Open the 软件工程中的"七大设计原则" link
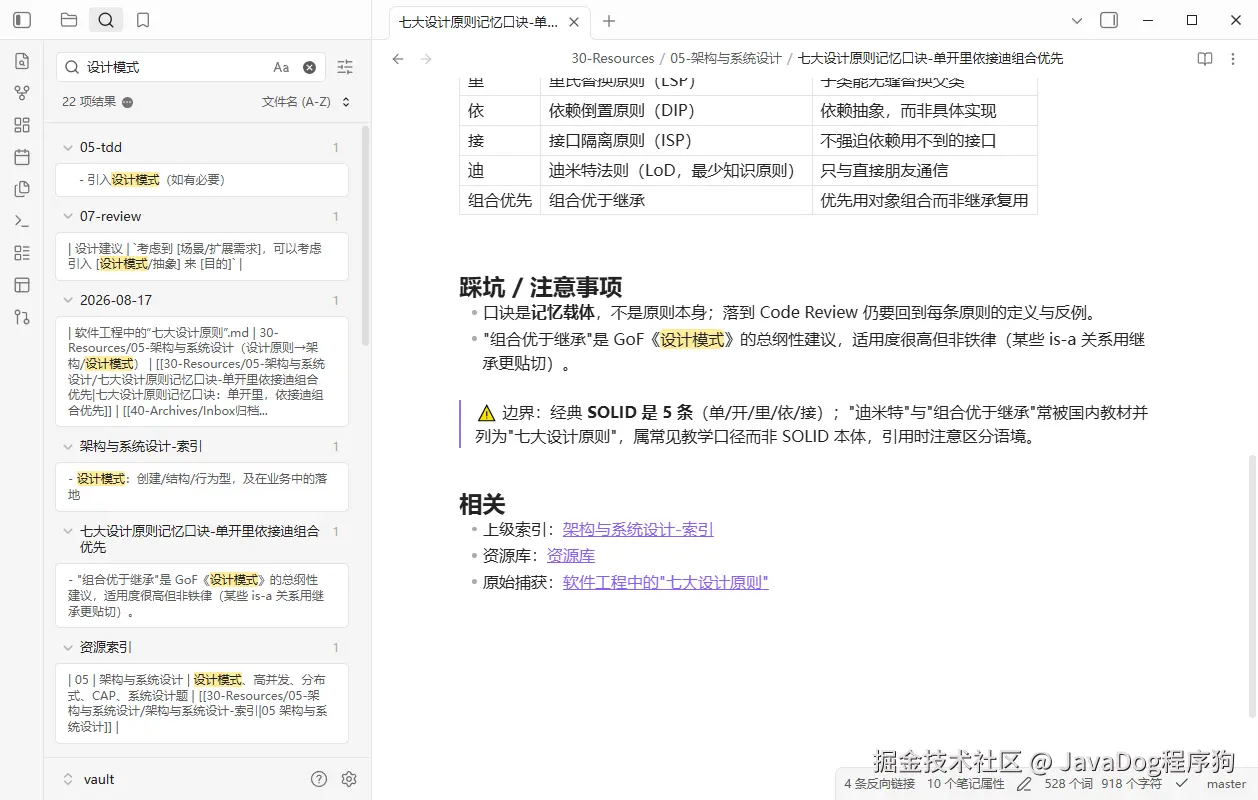 click(666, 582)
